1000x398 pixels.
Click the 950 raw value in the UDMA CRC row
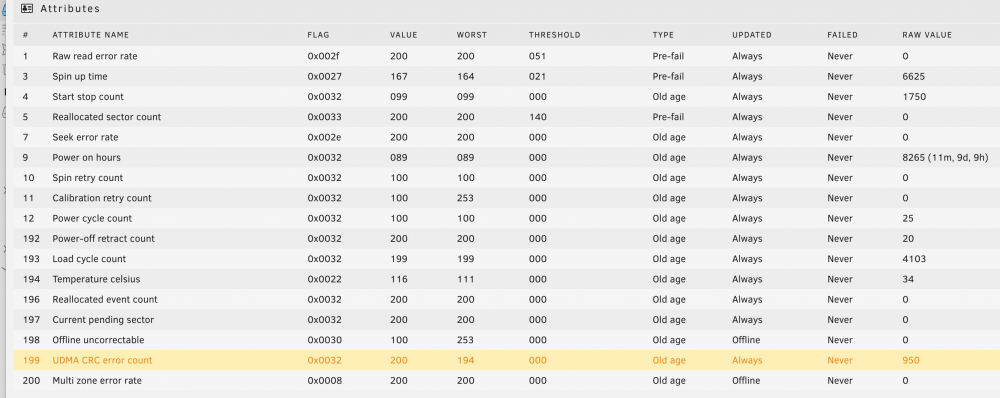(x=906, y=360)
